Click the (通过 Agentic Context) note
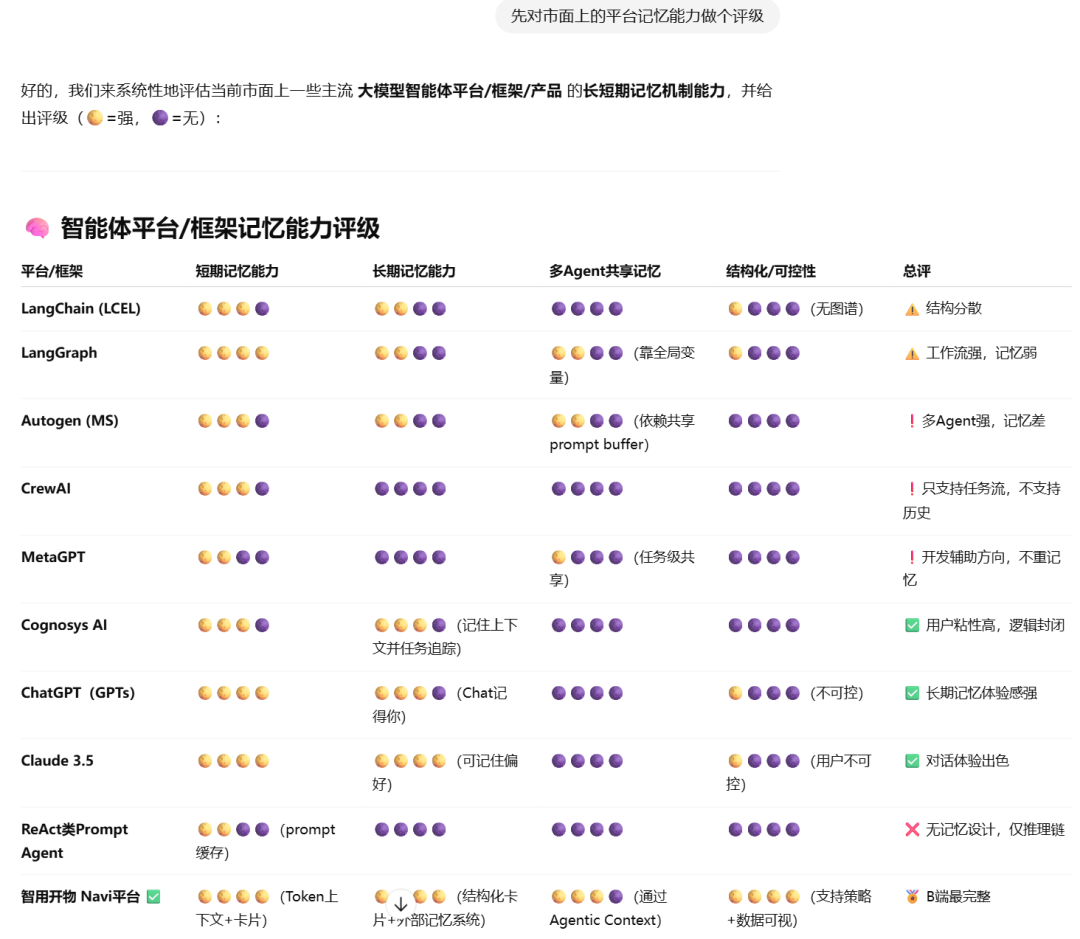 click(x=608, y=908)
